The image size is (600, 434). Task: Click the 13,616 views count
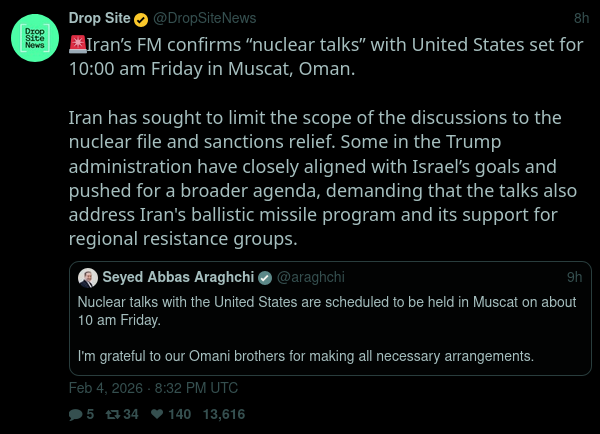224,414
